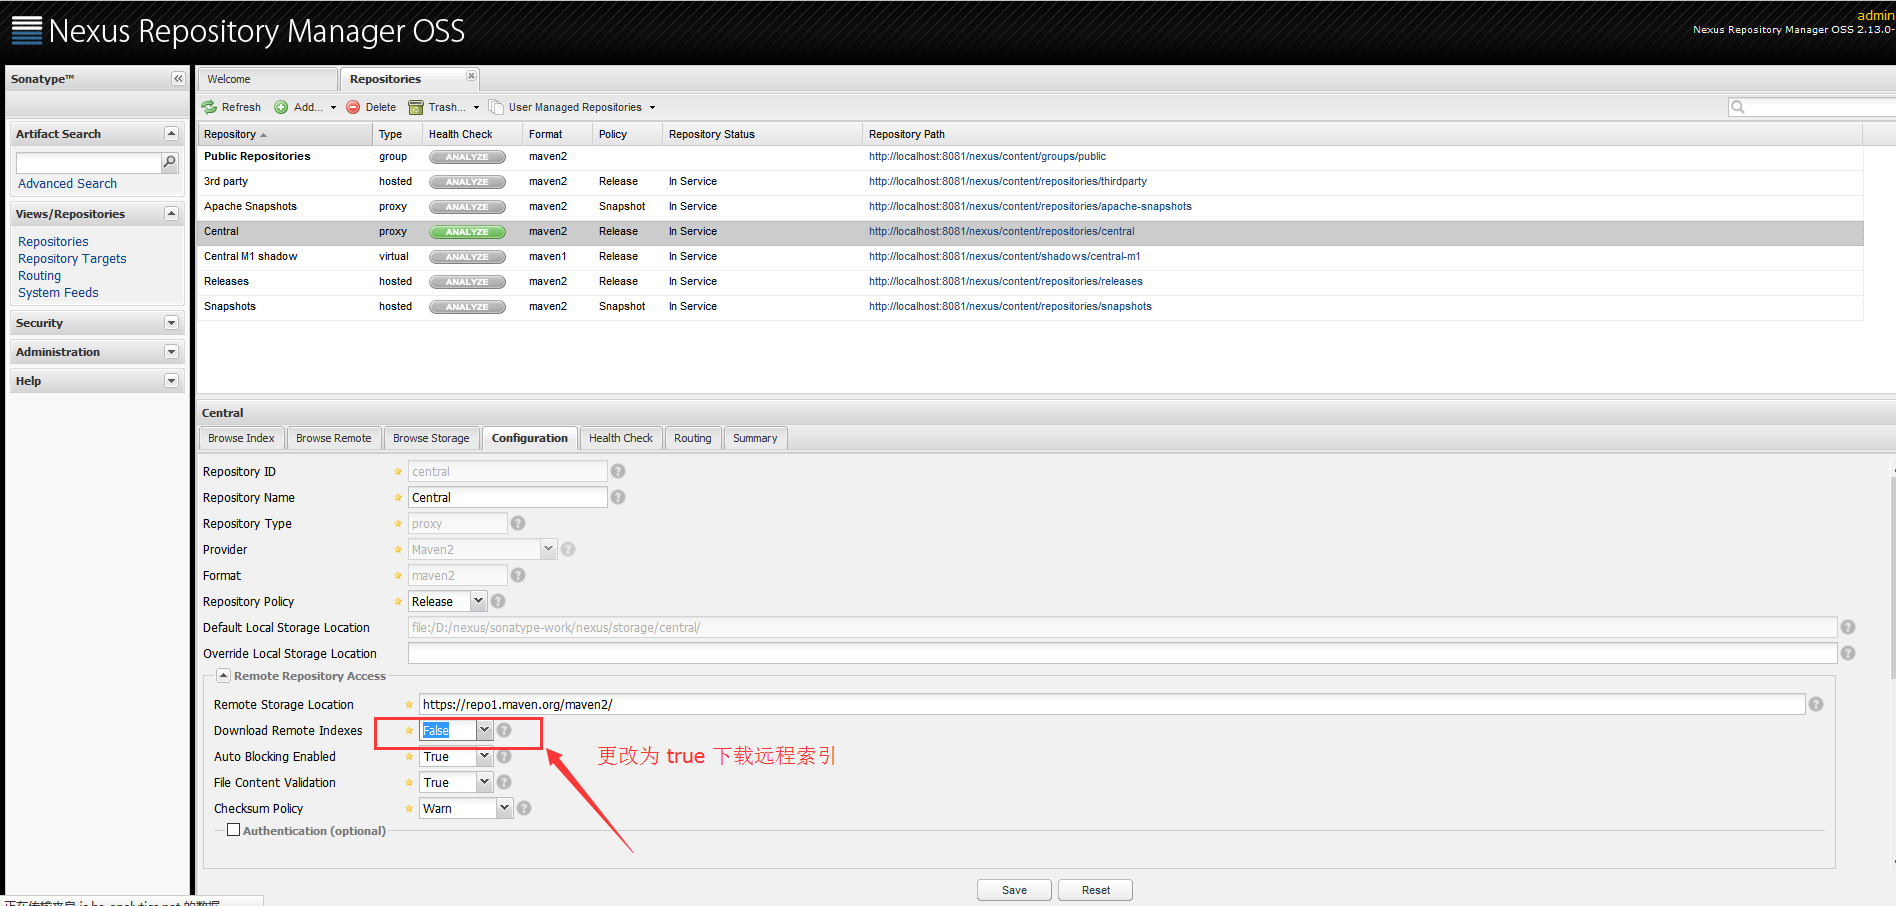Click the Save button

point(1014,890)
